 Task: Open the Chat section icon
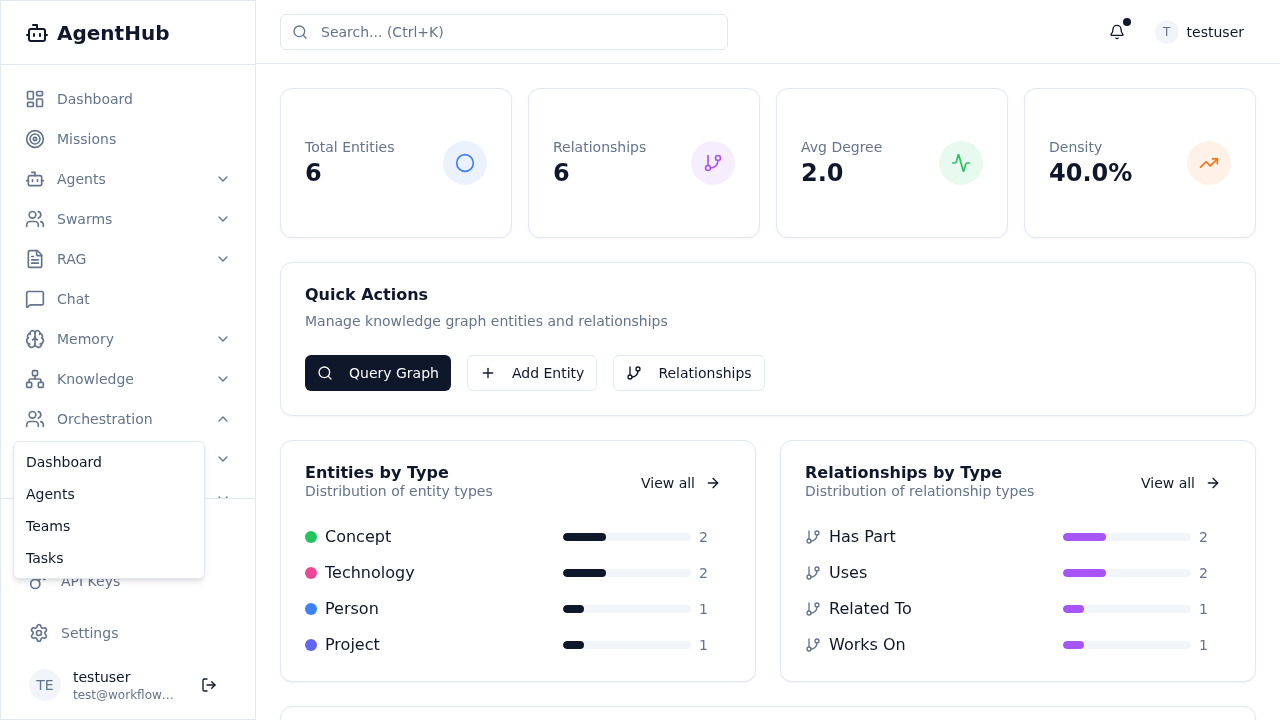35,299
